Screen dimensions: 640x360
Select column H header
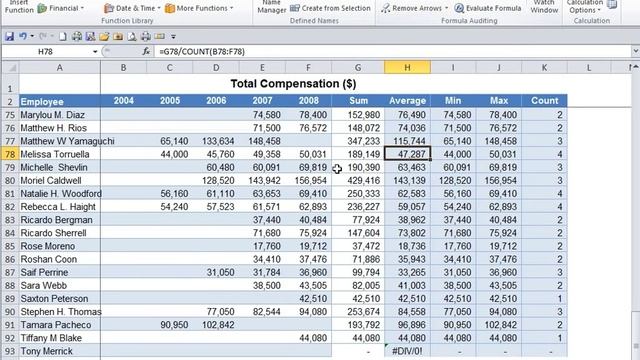click(x=407, y=67)
